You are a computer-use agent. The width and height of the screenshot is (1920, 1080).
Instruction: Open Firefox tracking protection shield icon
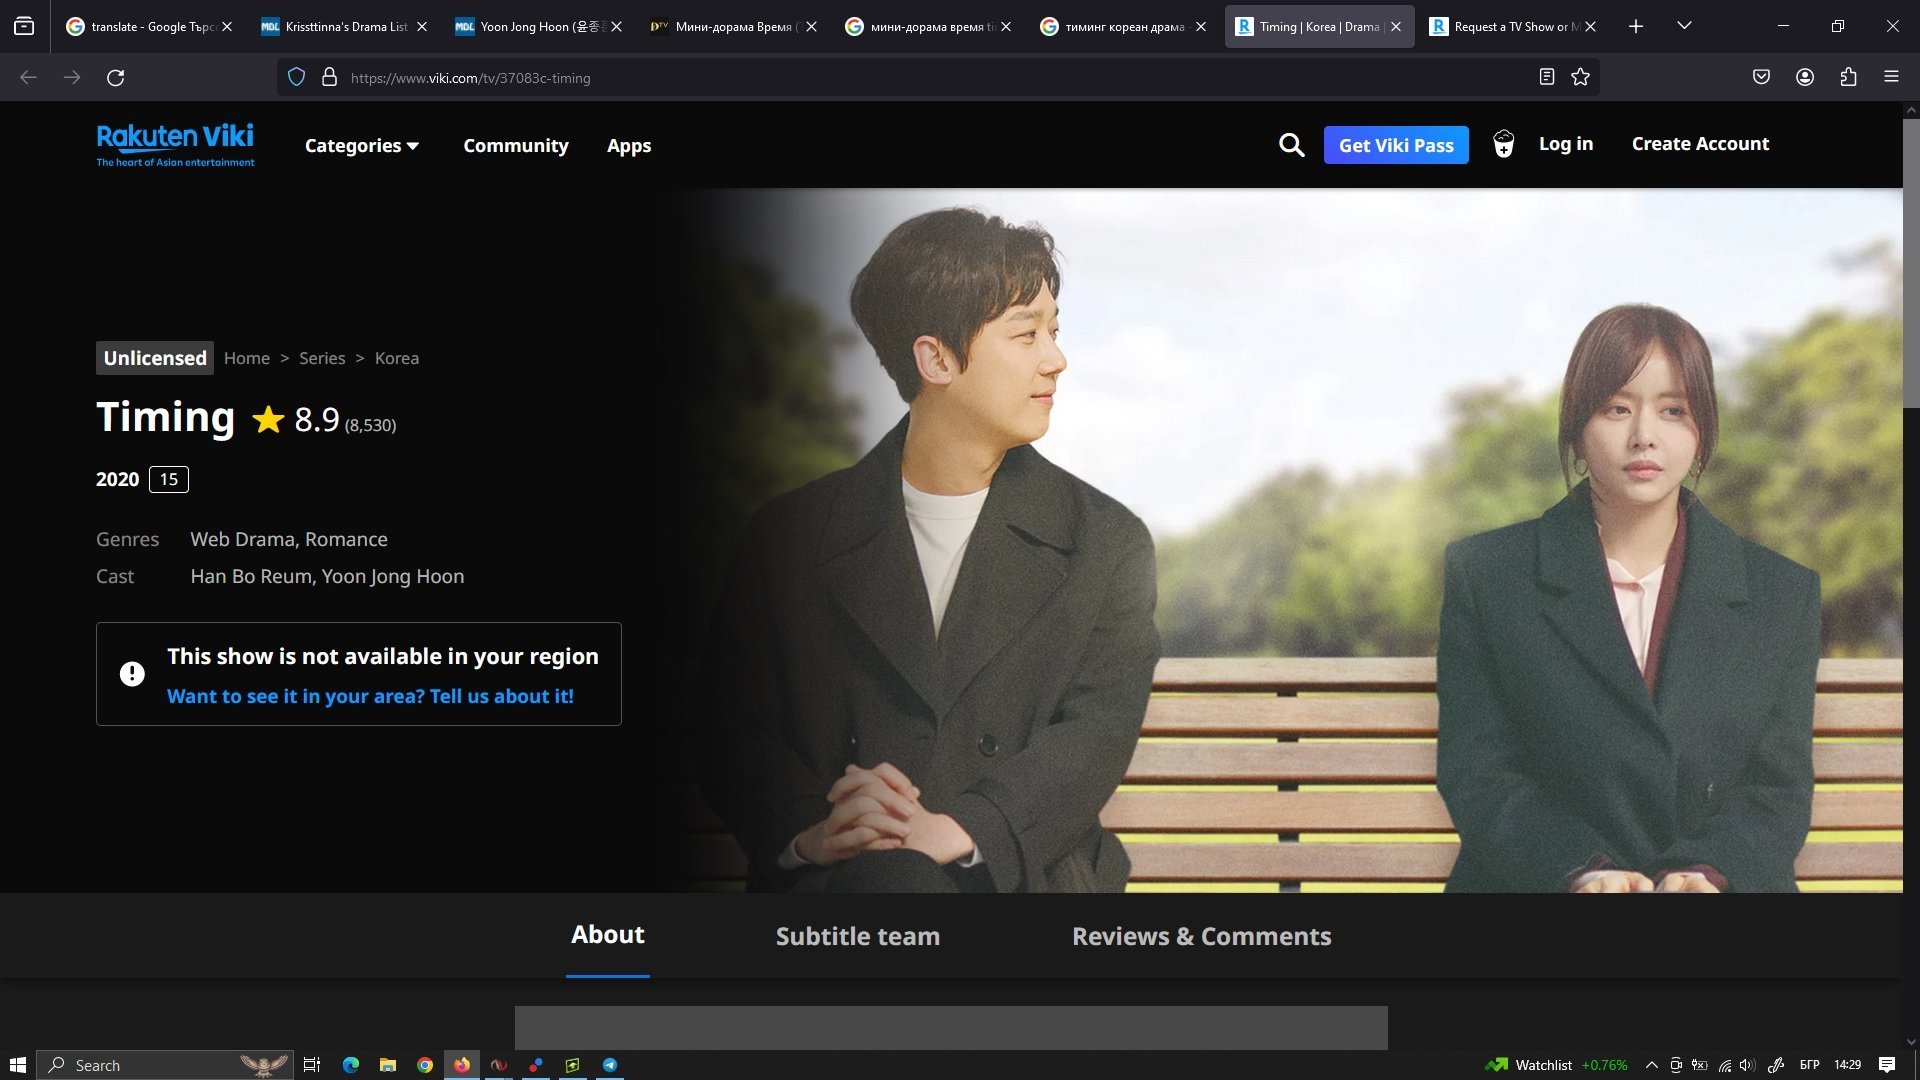(296, 77)
